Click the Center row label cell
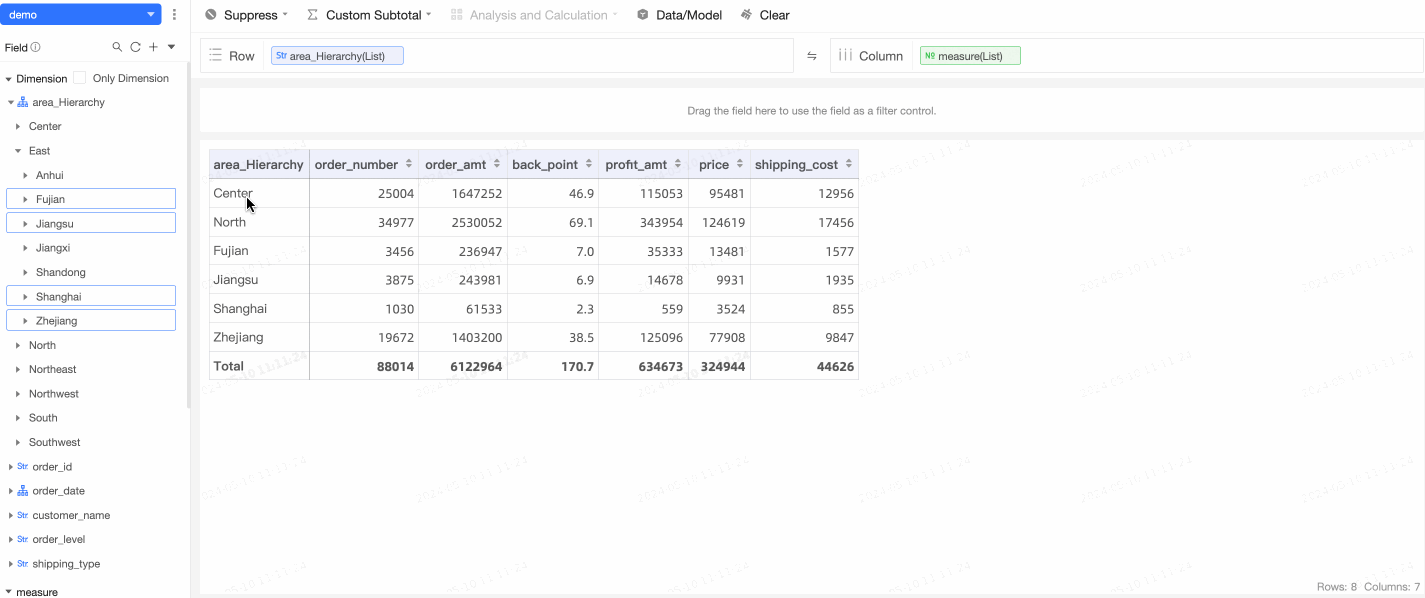Screen dimensions: 1425x598 coord(259,194)
